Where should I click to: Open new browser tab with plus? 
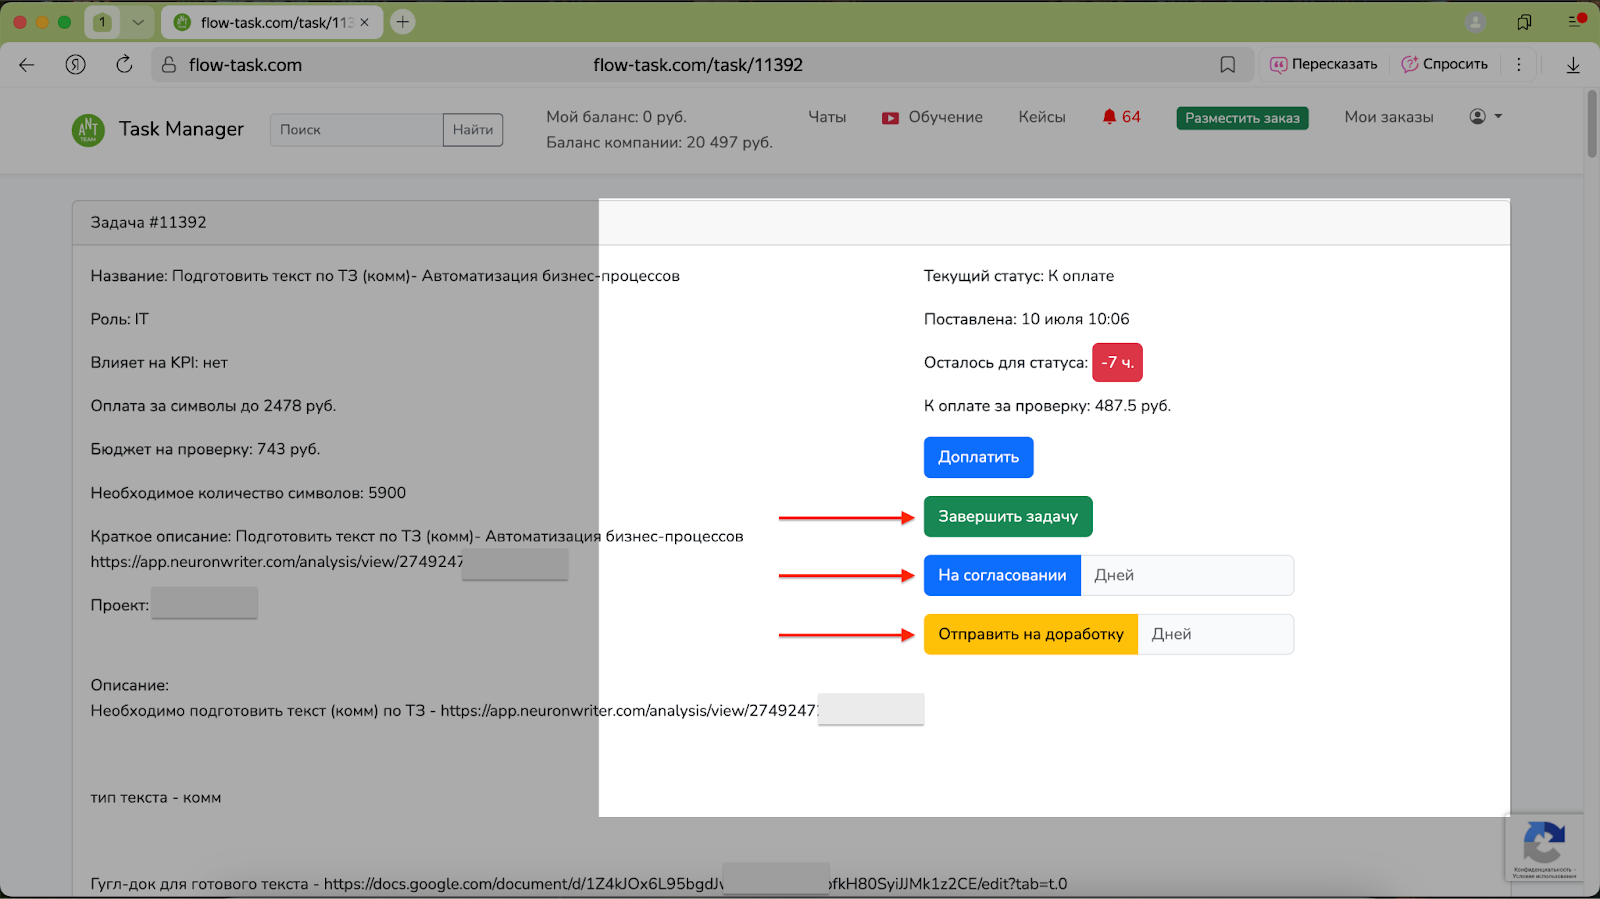403,22
